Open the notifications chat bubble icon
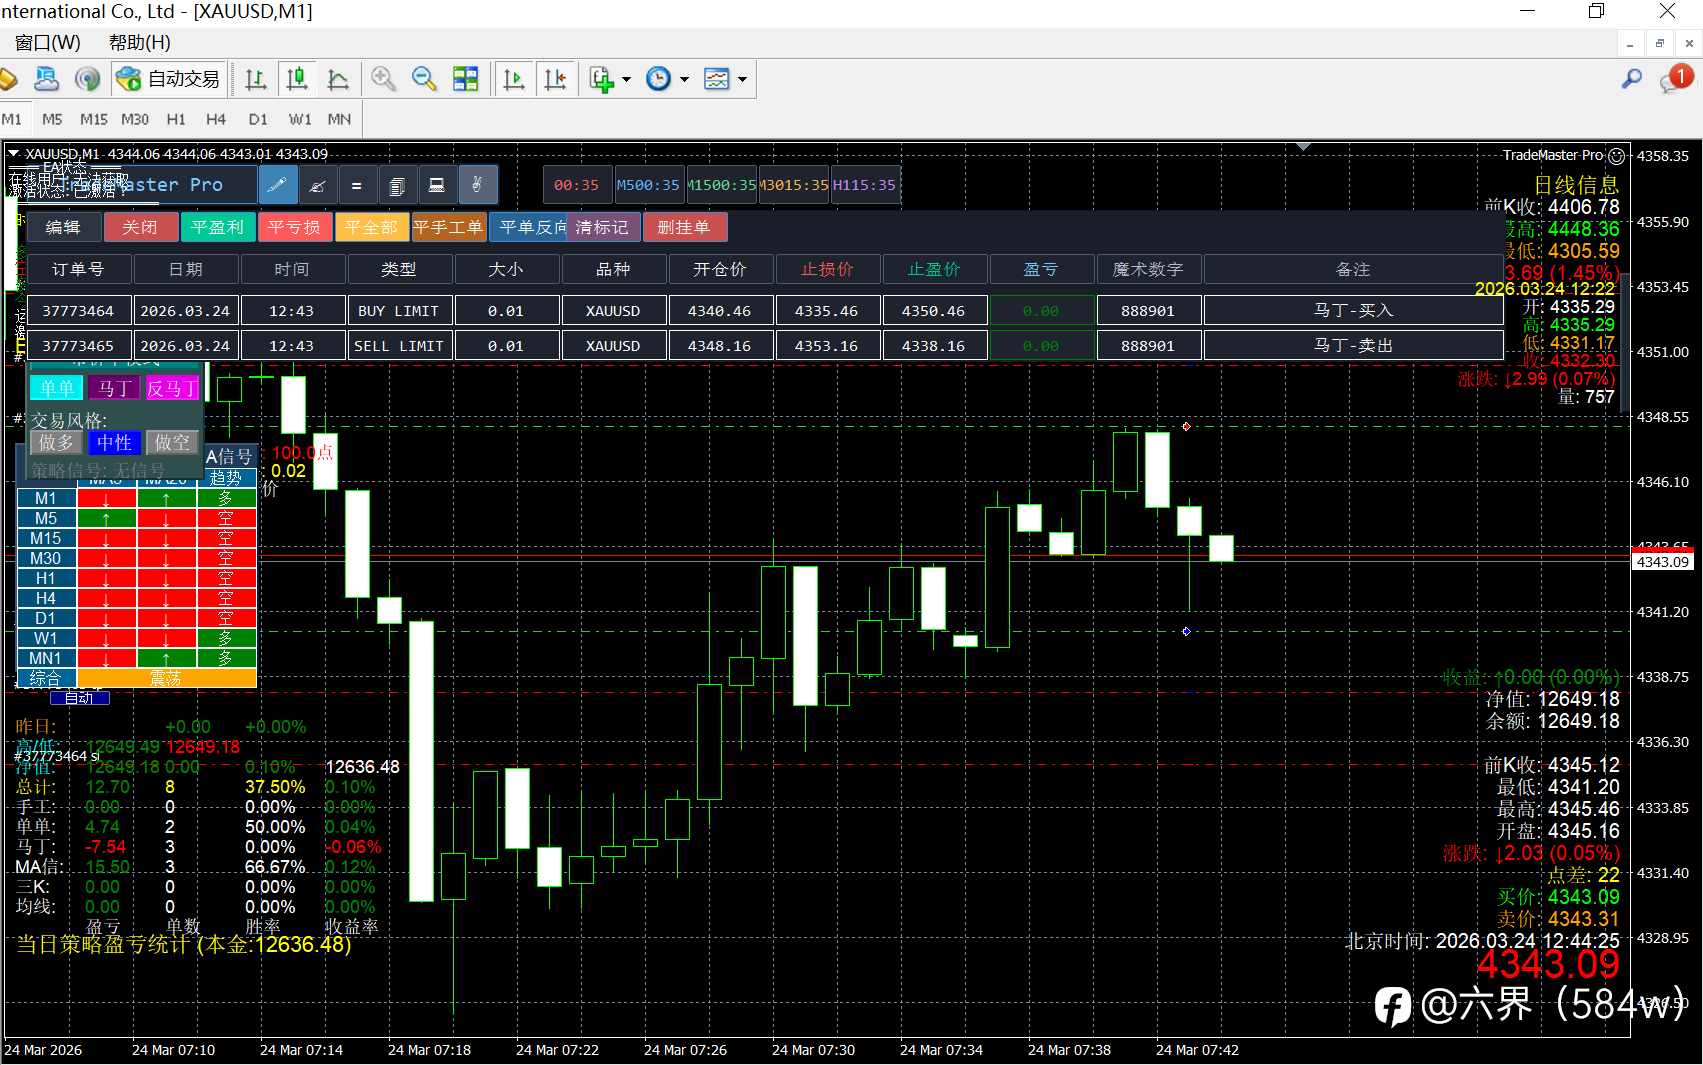1703x1065 pixels. coord(1676,79)
